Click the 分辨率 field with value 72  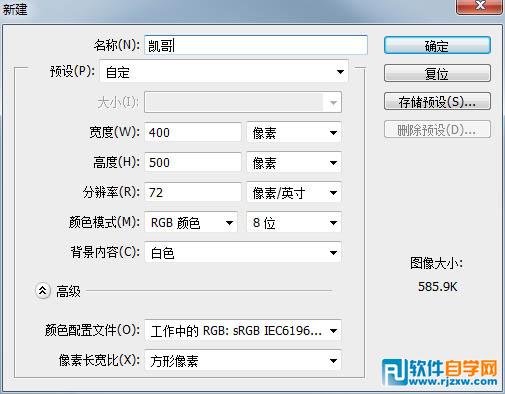(x=193, y=192)
